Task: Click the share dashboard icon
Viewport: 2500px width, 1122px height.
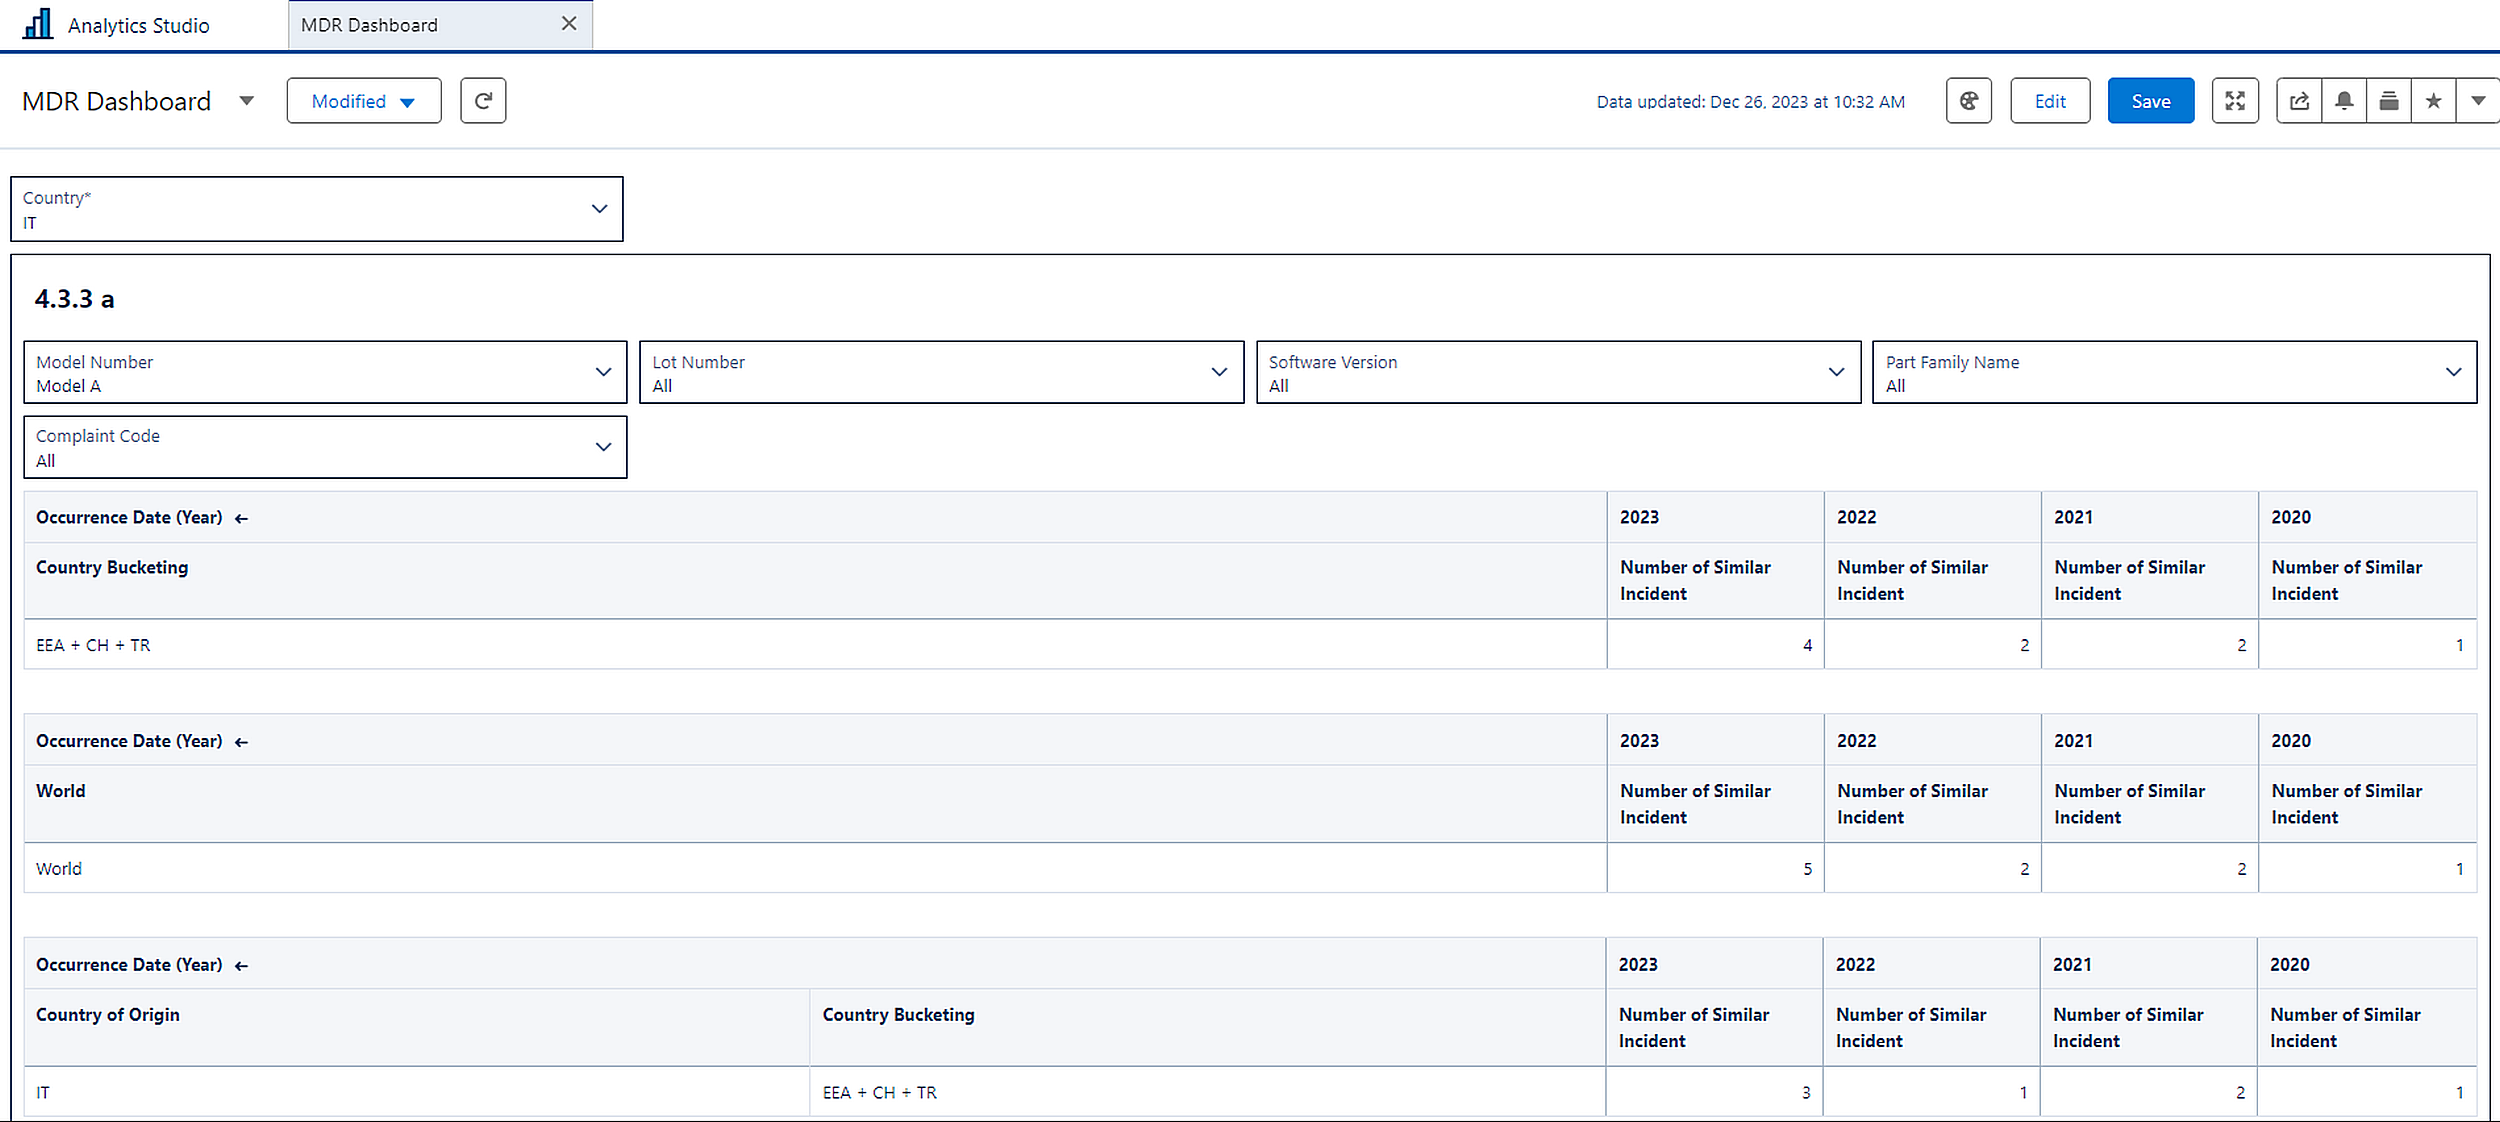Action: coord(2299,101)
